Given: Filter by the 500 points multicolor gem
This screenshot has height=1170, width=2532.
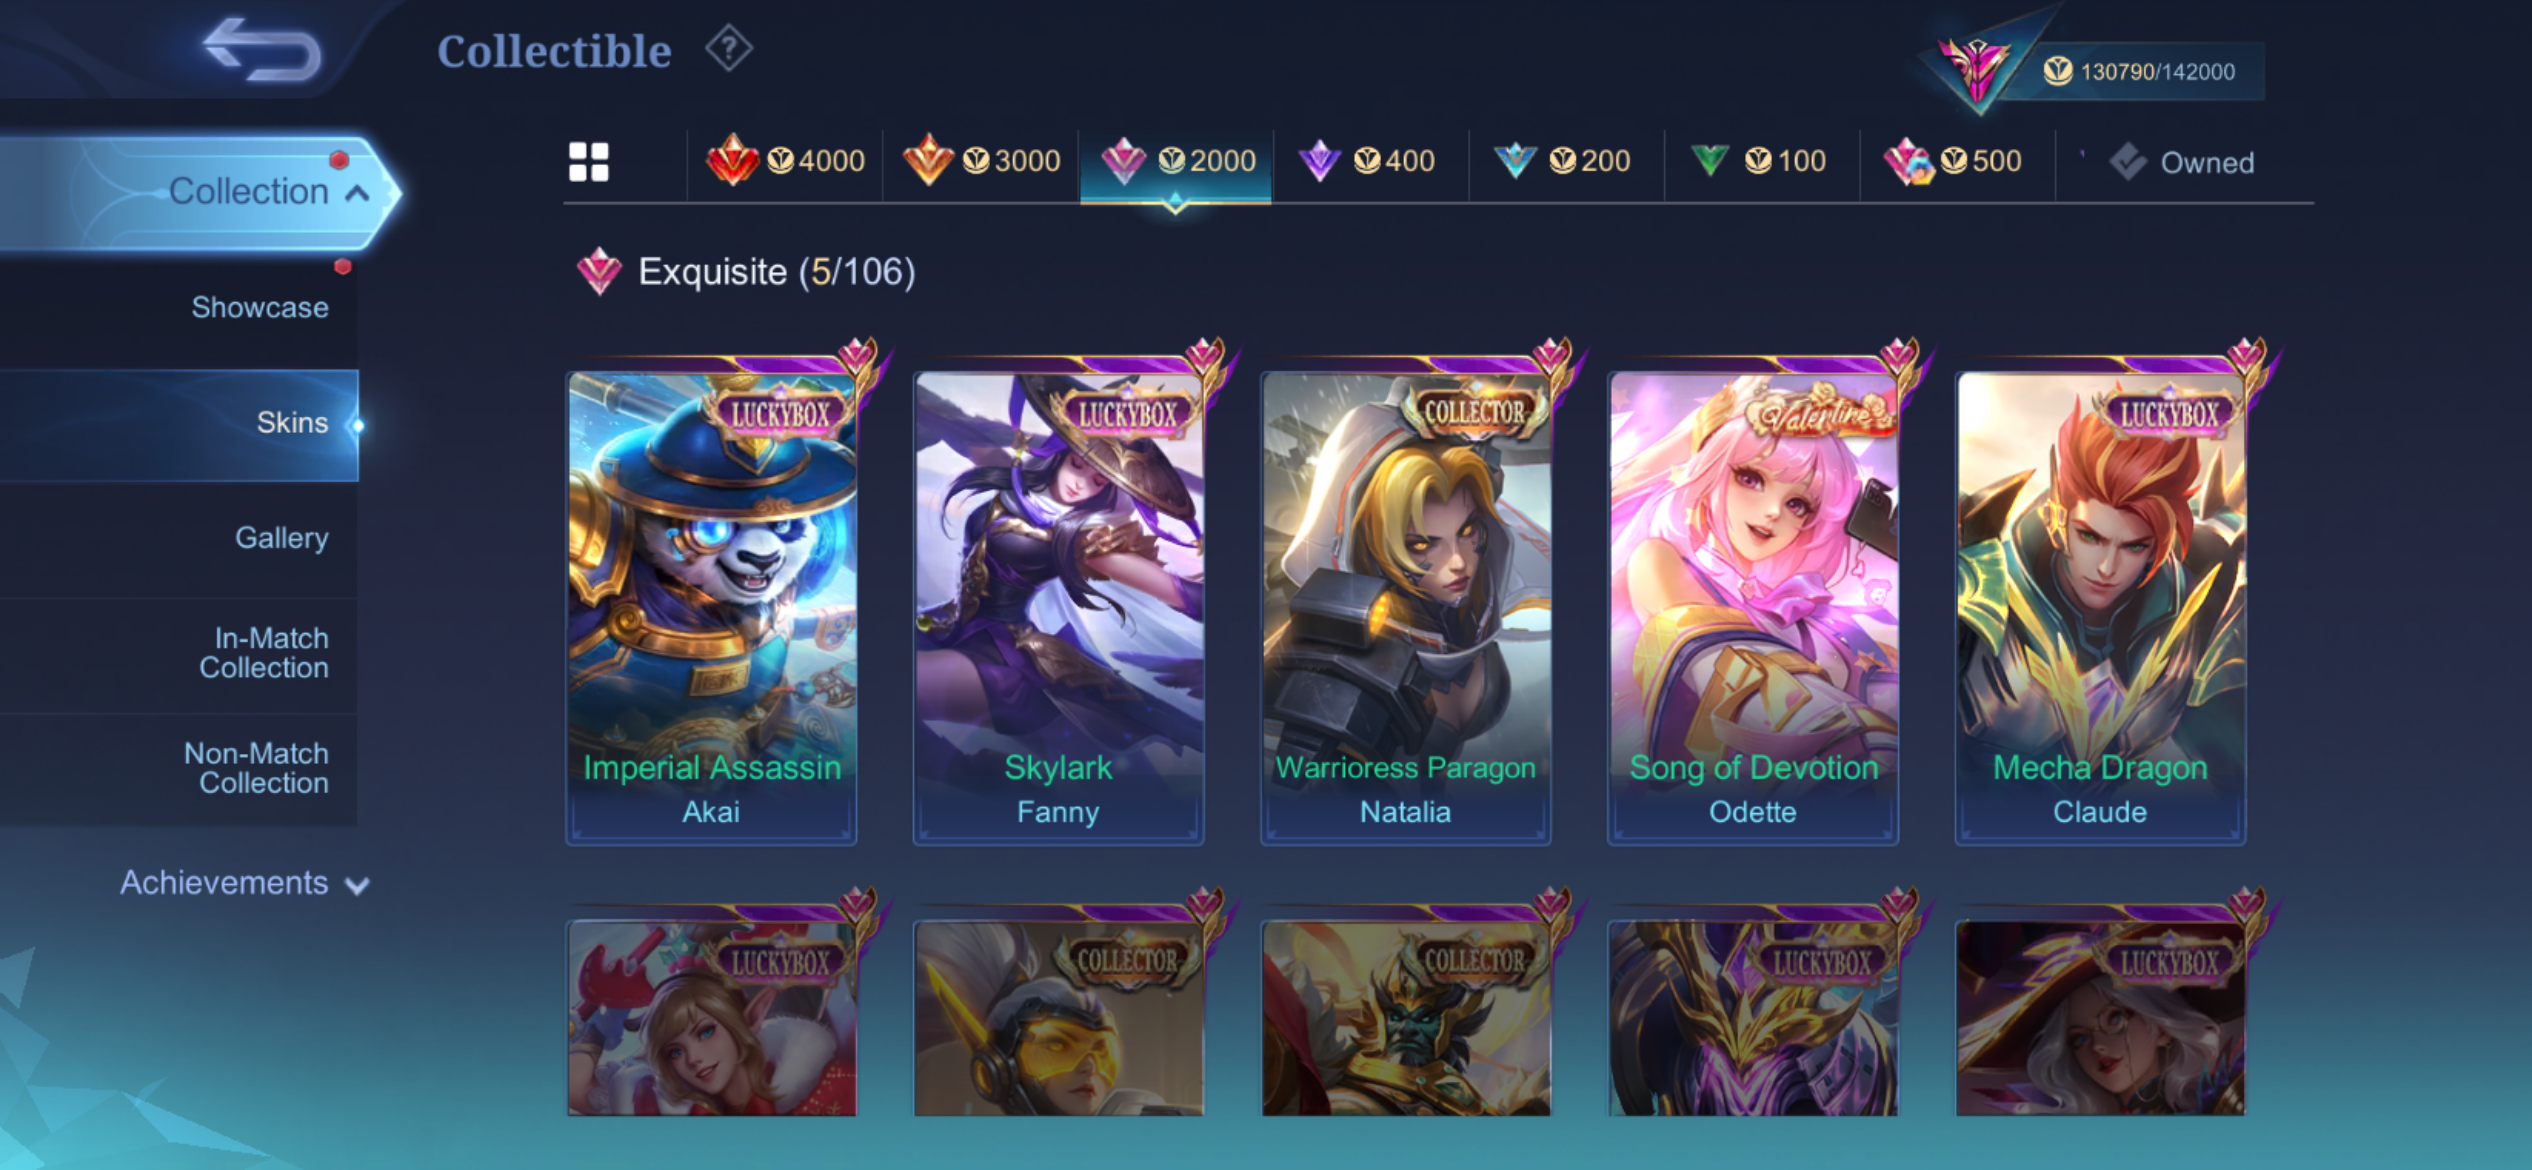Looking at the screenshot, I should point(1953,161).
